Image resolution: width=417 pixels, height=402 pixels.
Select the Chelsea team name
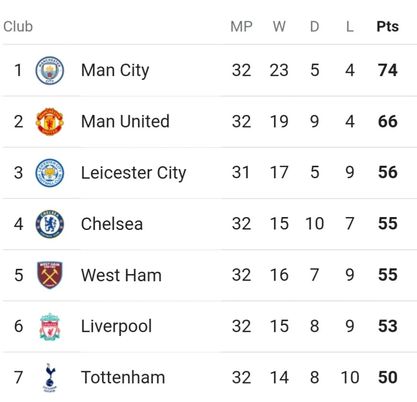coord(112,224)
